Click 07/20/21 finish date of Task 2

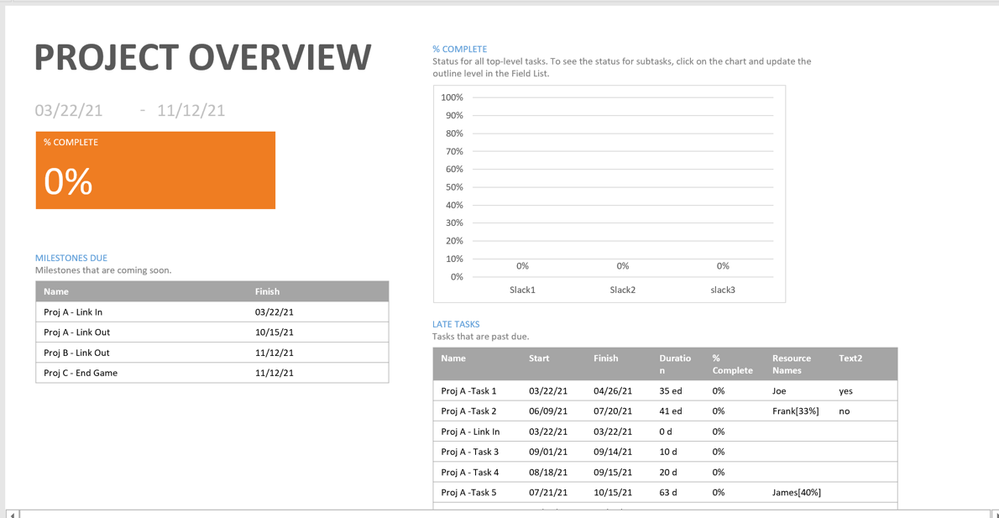pyautogui.click(x=613, y=412)
